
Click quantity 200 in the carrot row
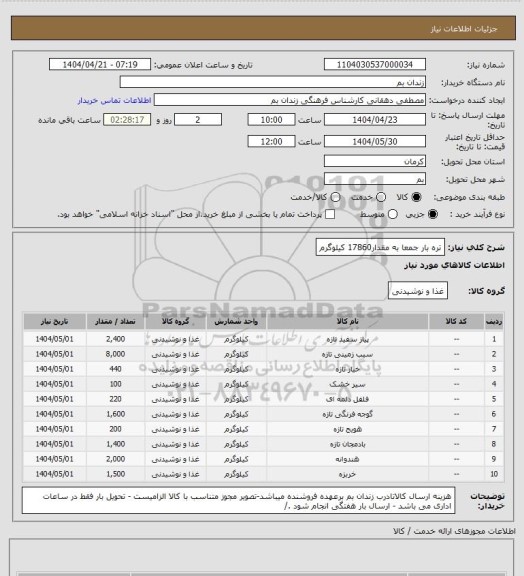[x=115, y=429]
